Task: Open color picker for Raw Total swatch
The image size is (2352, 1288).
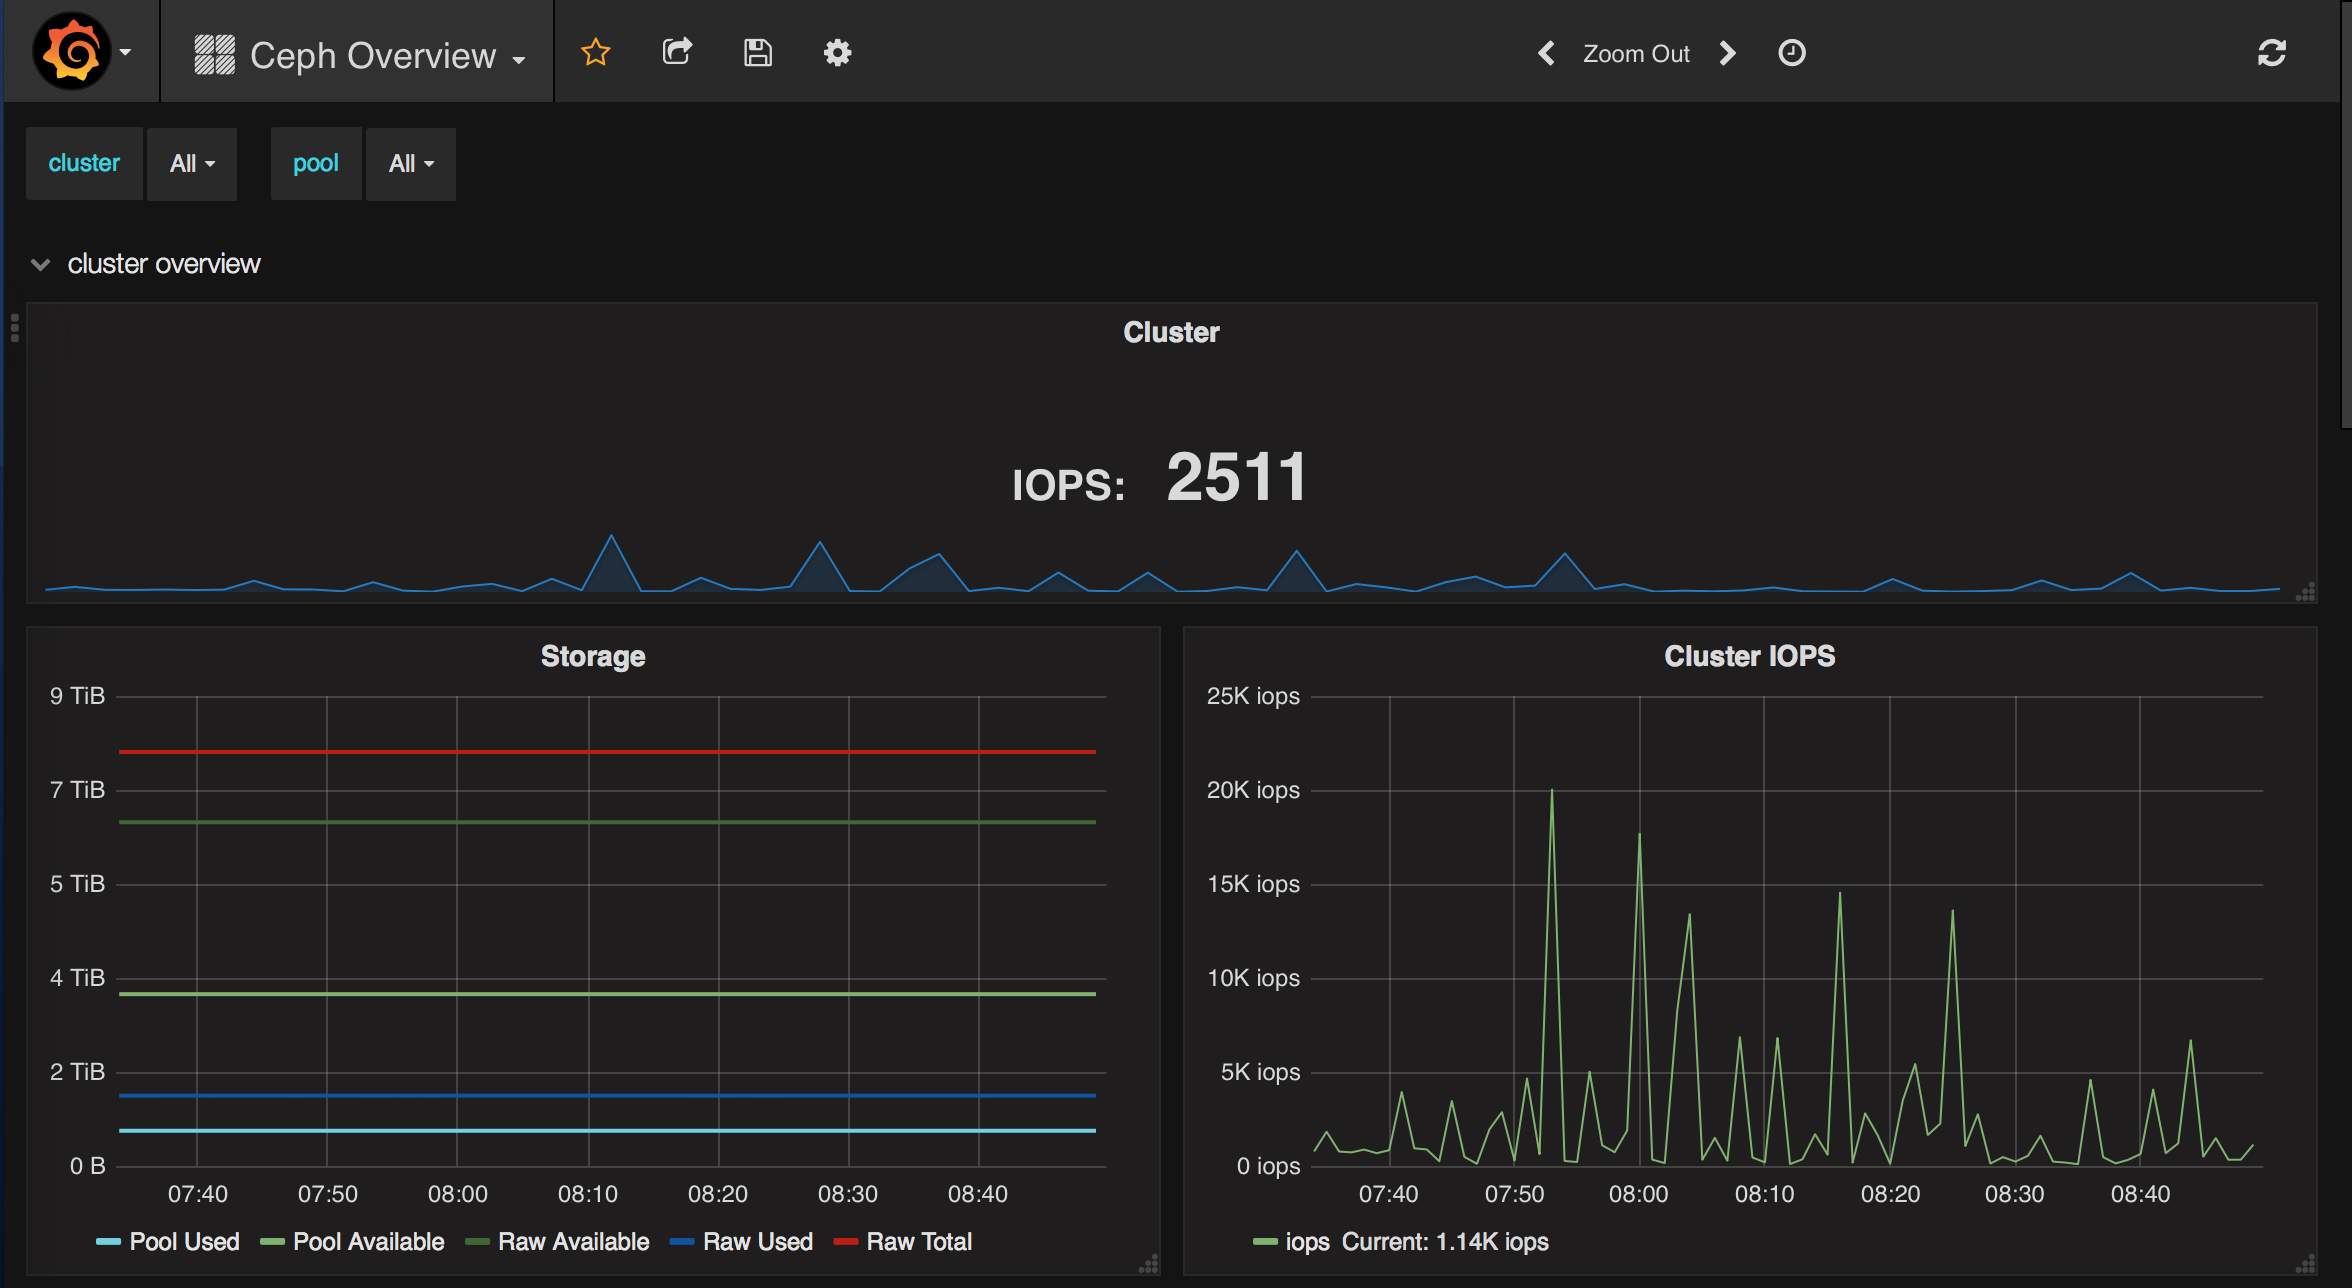Action: [x=845, y=1242]
